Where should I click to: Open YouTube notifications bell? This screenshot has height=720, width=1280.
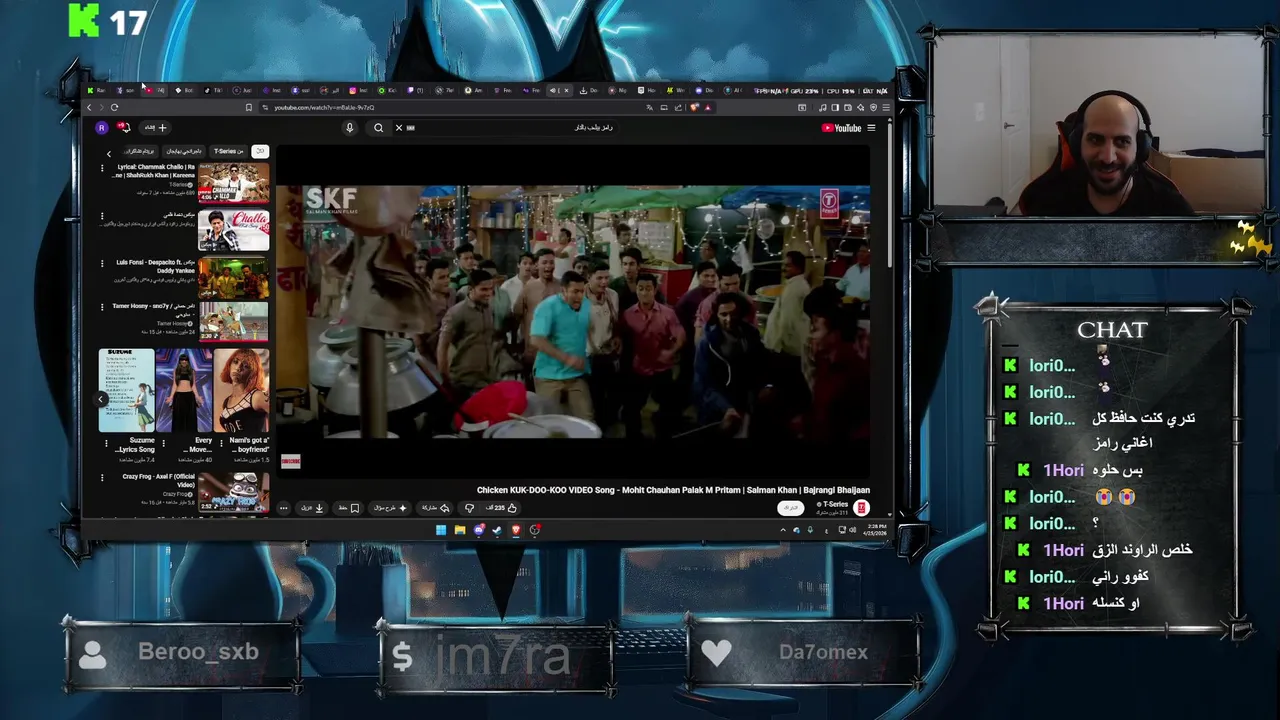point(124,128)
